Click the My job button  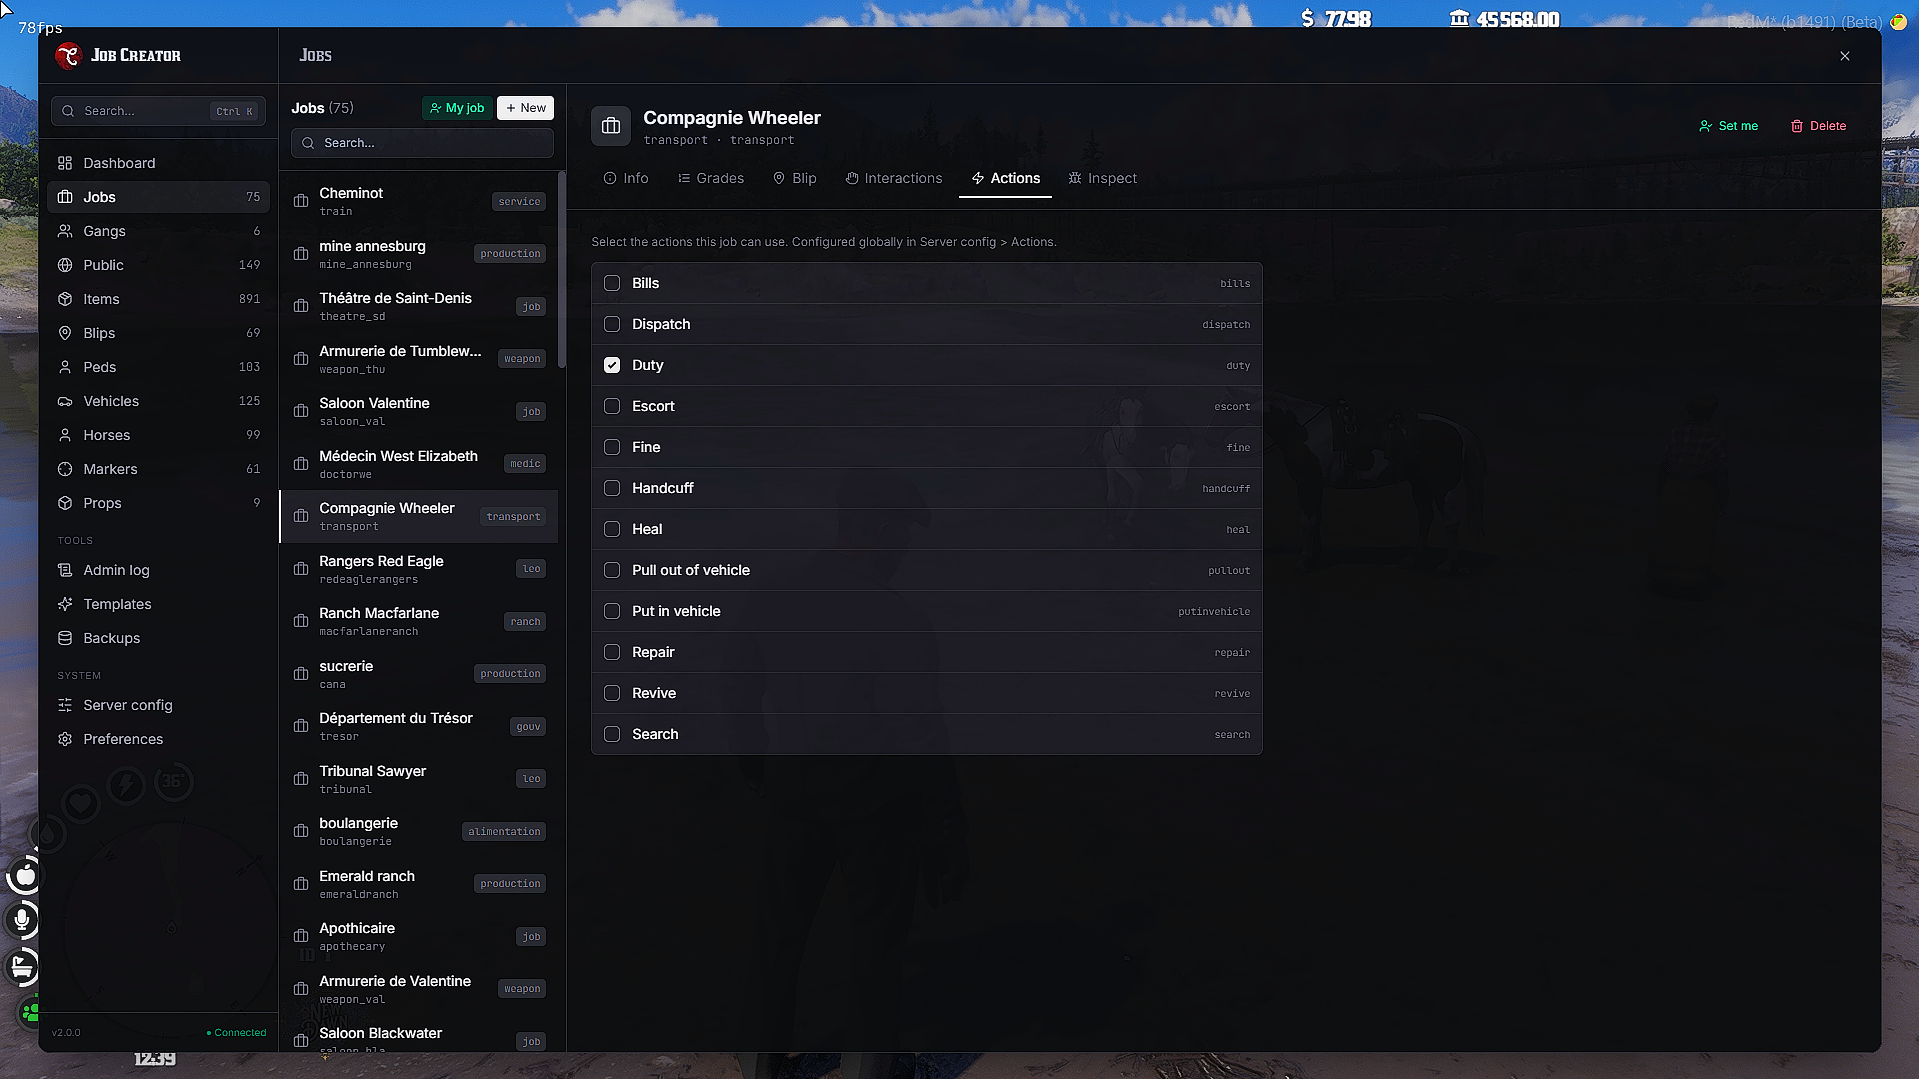[x=457, y=108]
